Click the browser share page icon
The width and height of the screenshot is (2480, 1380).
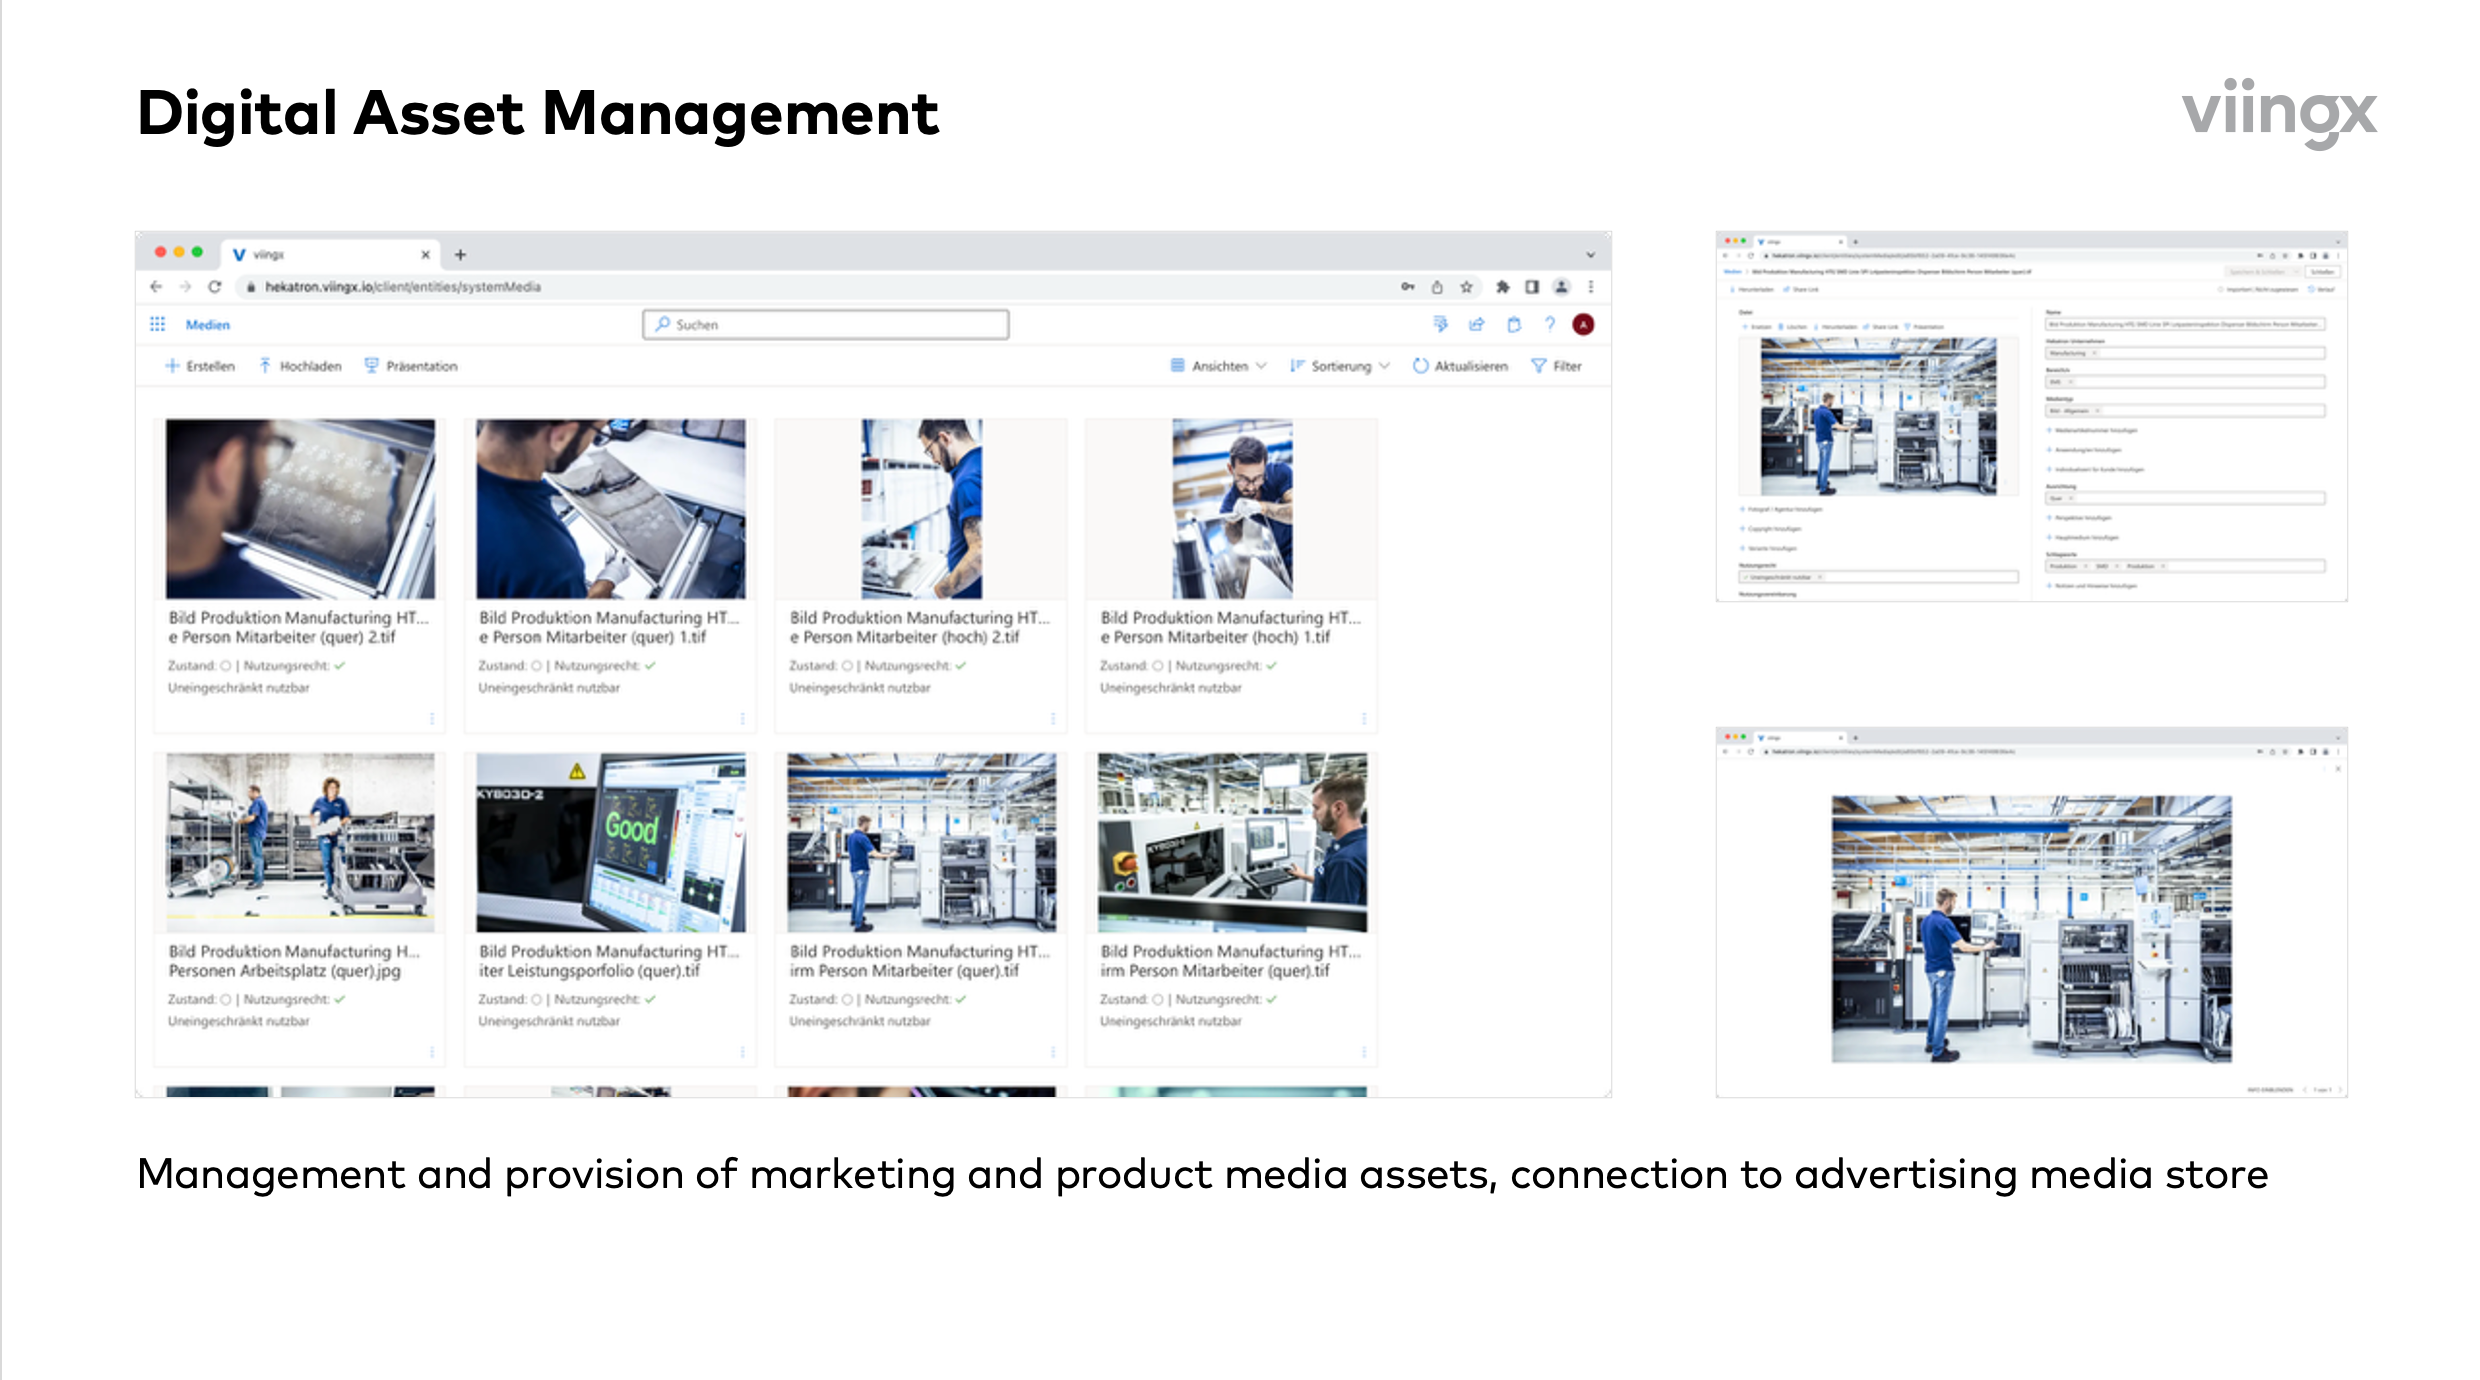pos(1437,287)
